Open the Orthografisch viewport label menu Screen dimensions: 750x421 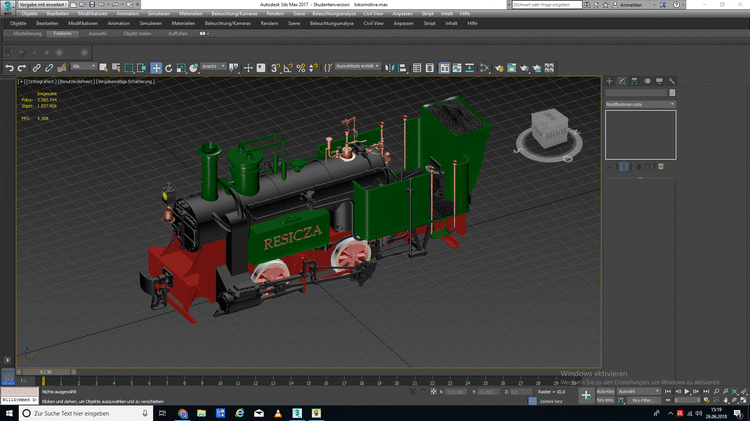(x=40, y=82)
